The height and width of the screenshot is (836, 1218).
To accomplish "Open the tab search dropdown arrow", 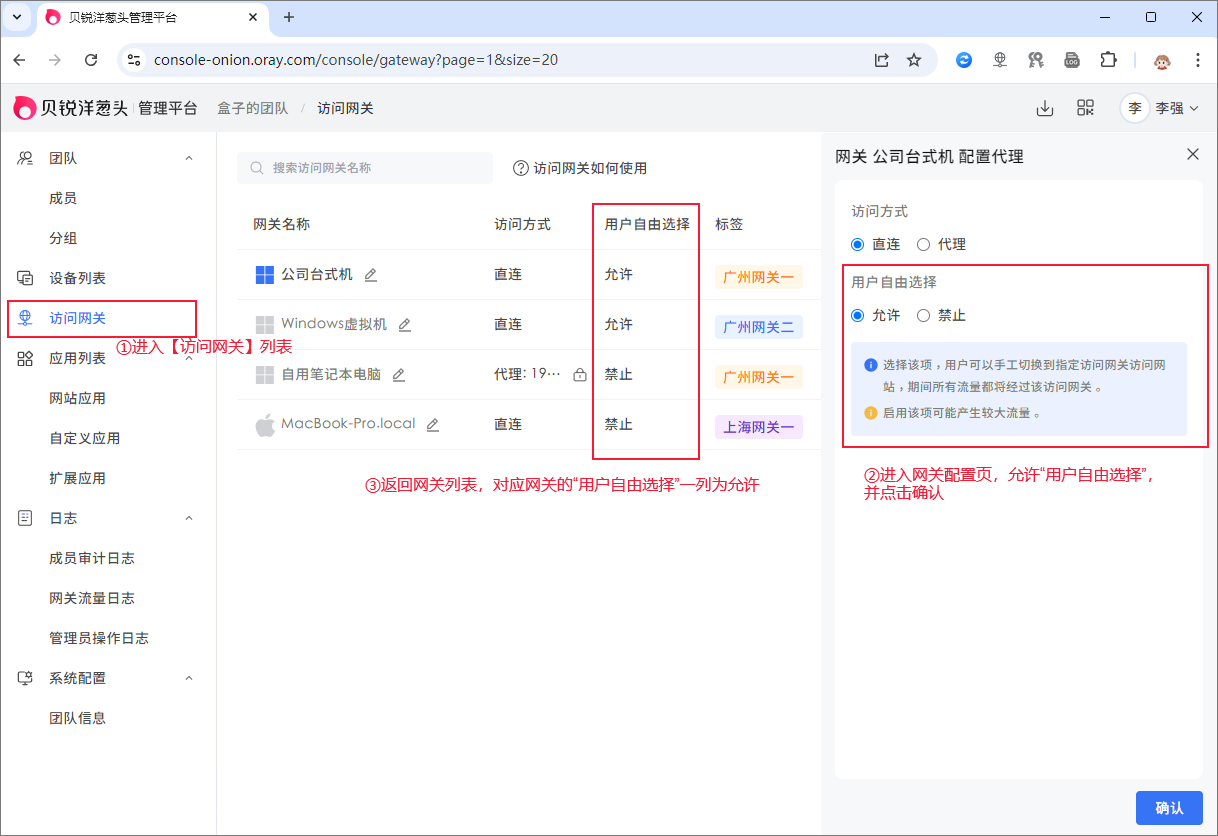I will [x=16, y=17].
